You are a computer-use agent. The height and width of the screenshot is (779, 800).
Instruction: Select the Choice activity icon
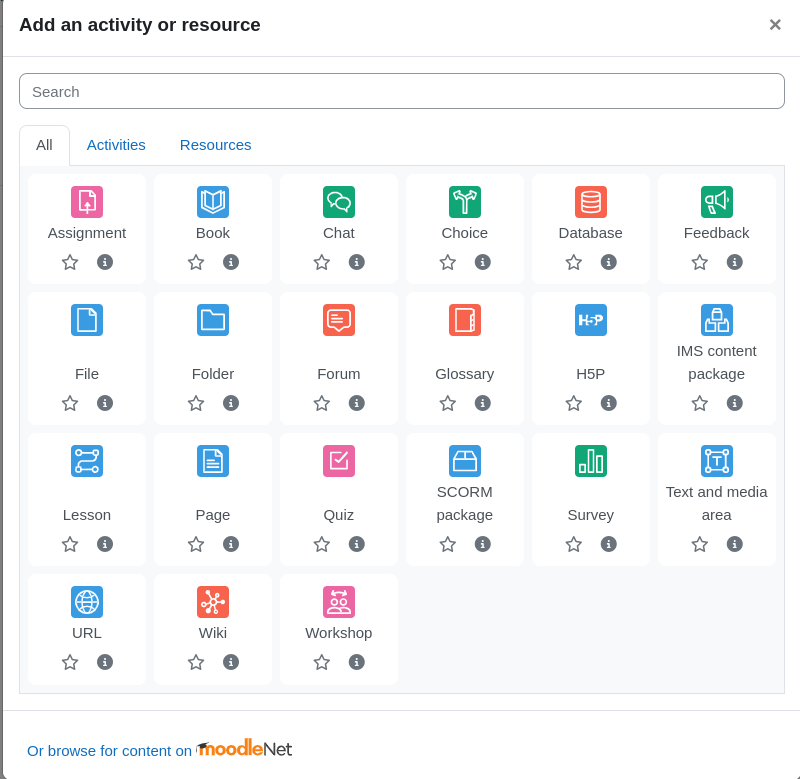pyautogui.click(x=465, y=202)
